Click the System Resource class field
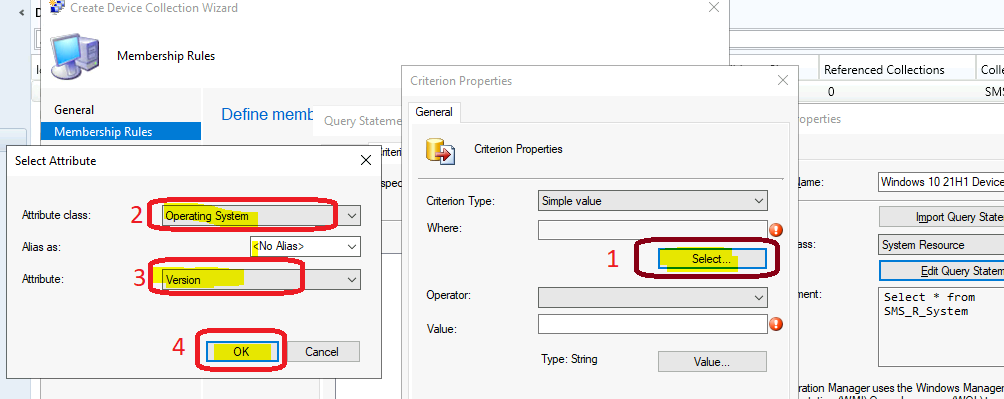This screenshot has width=1004, height=399. [941, 245]
